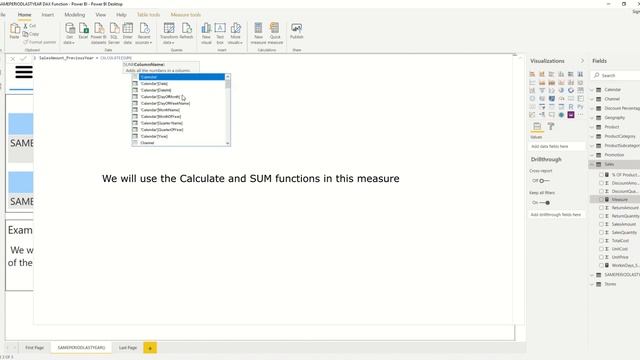Image resolution: width=640 pixels, height=360 pixels.
Task: Click the Copy command icon
Action: click(26, 34)
